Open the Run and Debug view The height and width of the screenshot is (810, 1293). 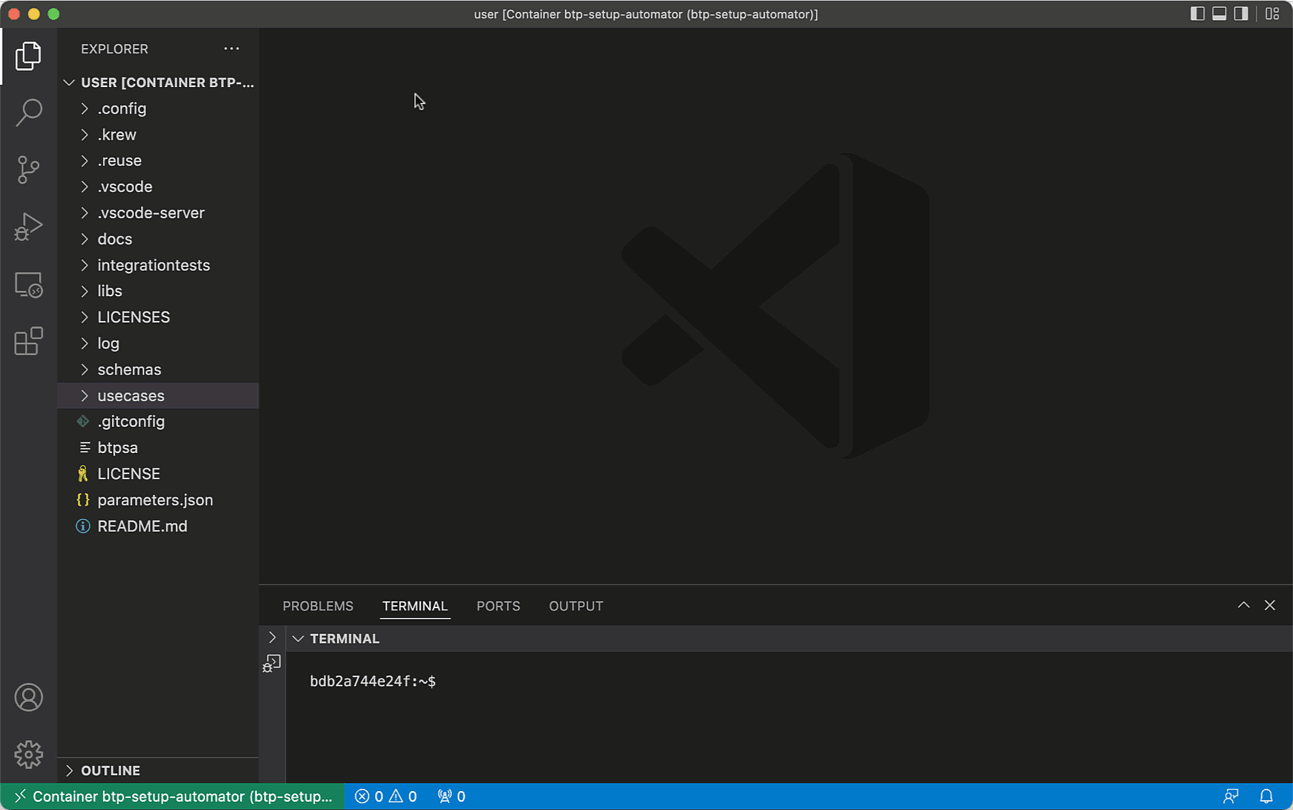28,227
